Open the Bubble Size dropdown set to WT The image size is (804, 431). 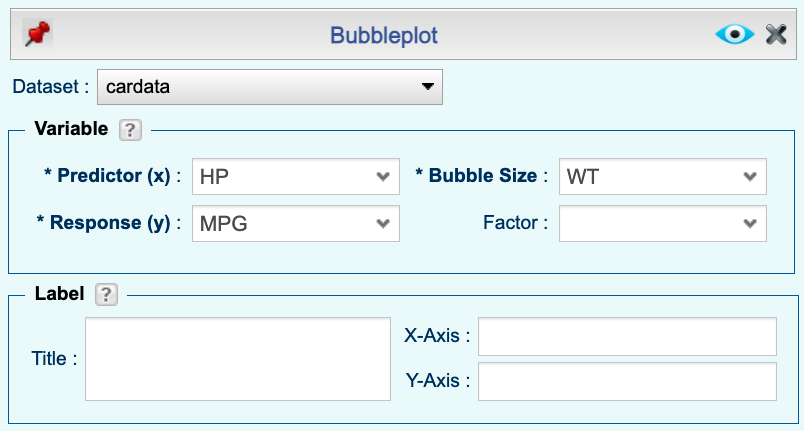[662, 176]
